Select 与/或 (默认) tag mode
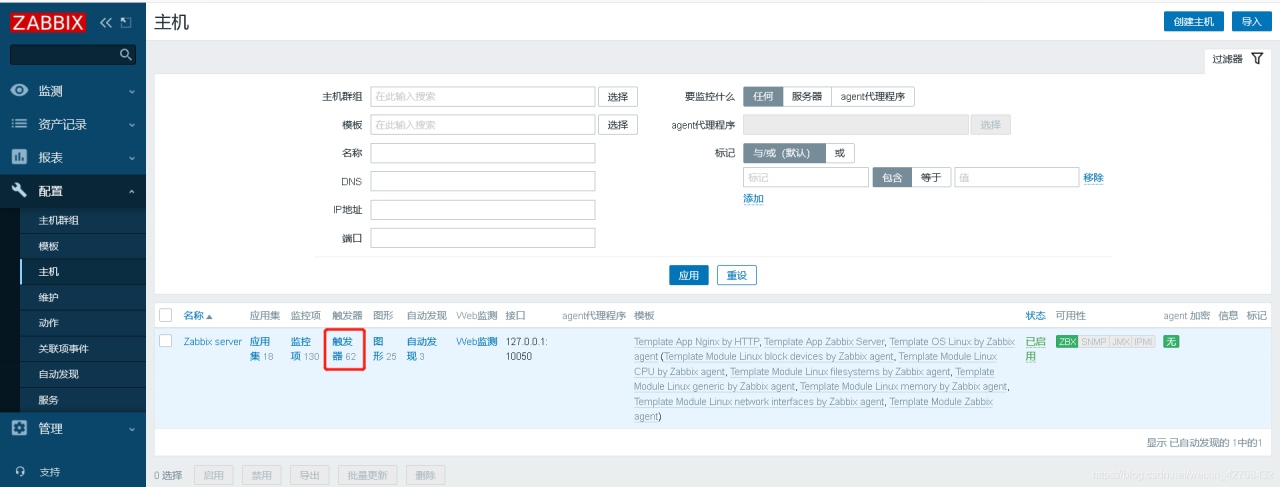Image resolution: width=1280 pixels, height=487 pixels. [x=785, y=153]
